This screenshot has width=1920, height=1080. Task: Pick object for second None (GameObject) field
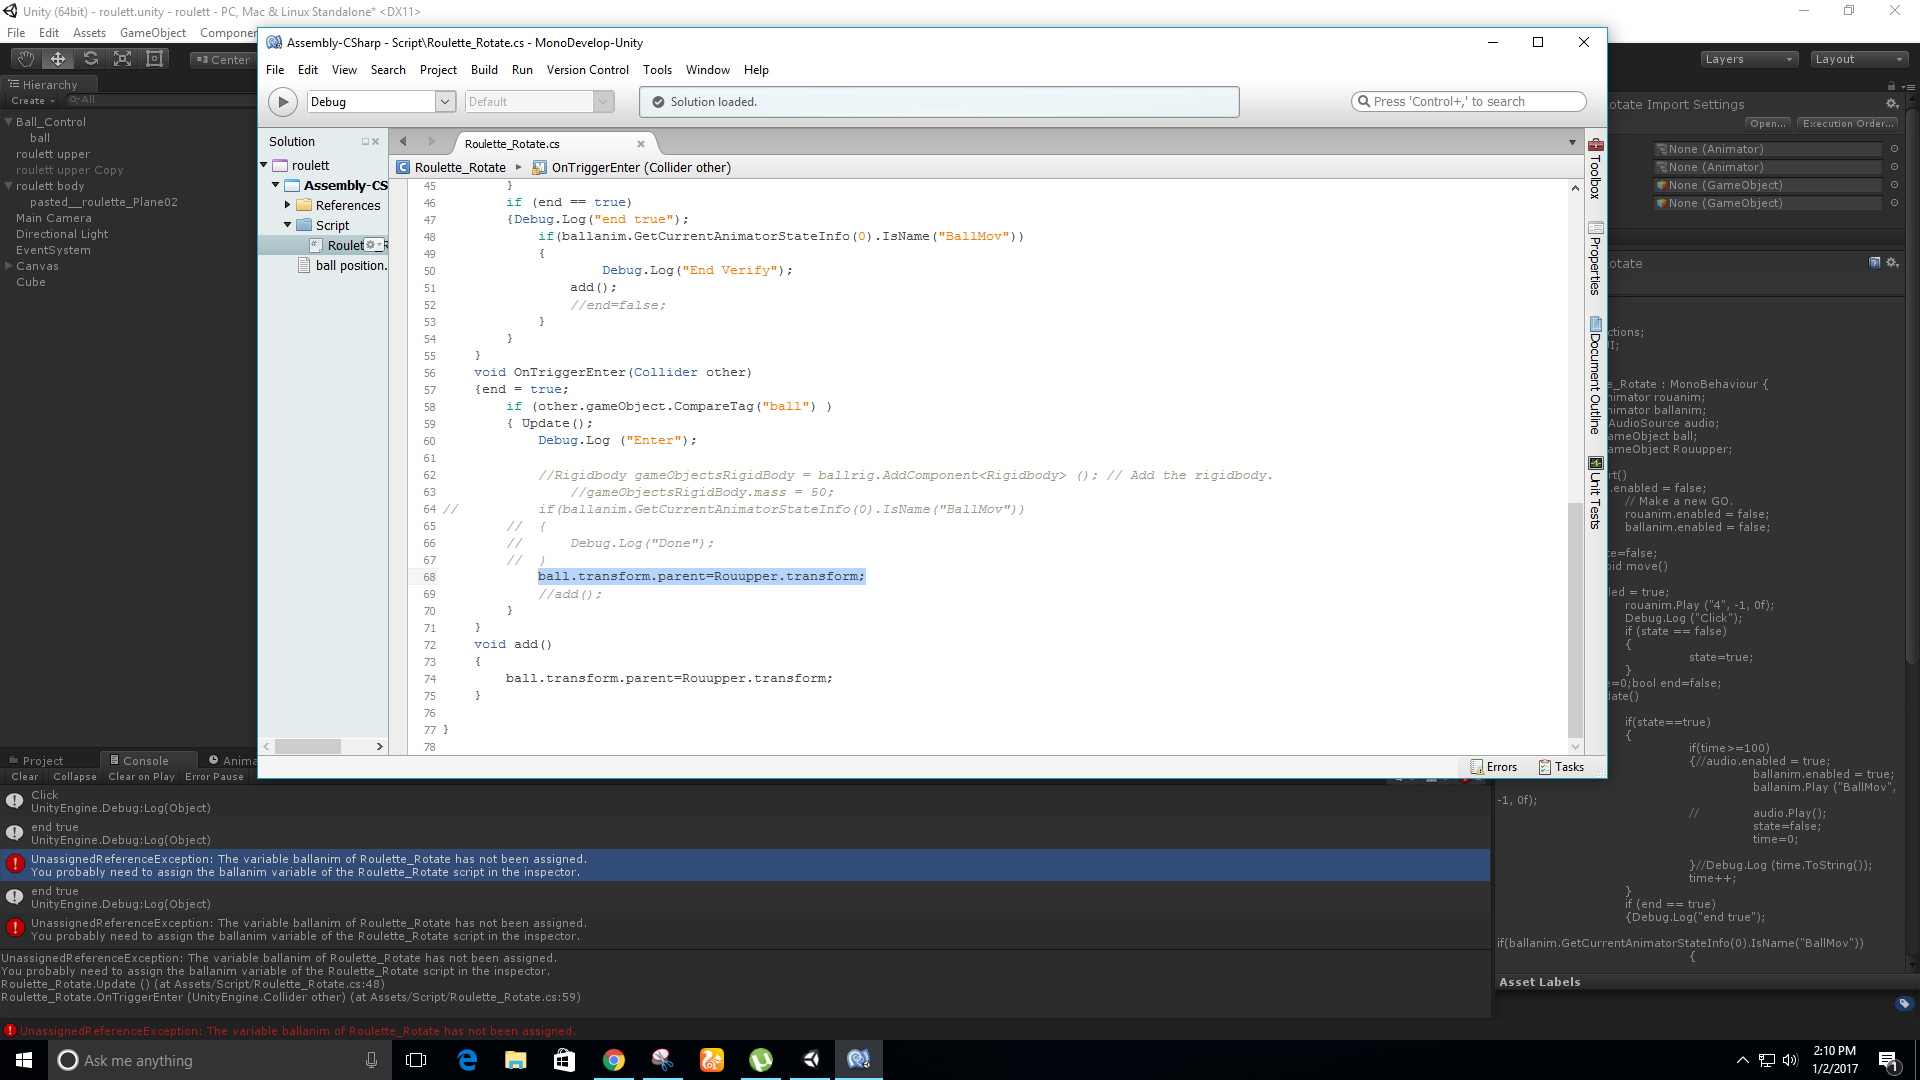tap(1894, 203)
